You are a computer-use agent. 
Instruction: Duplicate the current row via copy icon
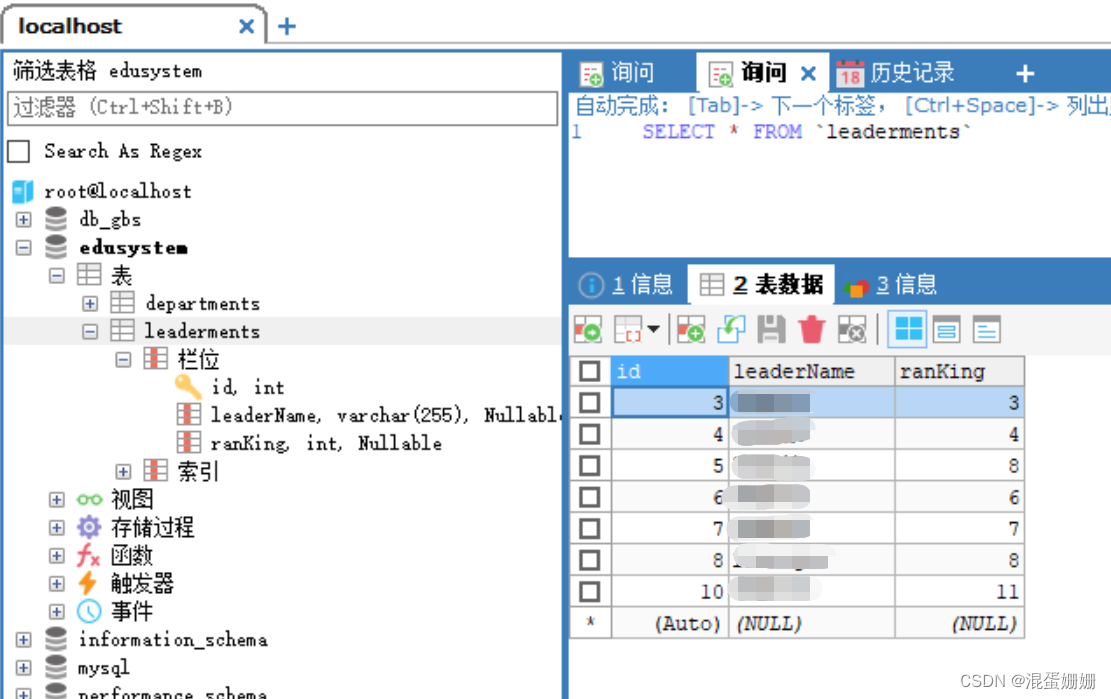731,329
